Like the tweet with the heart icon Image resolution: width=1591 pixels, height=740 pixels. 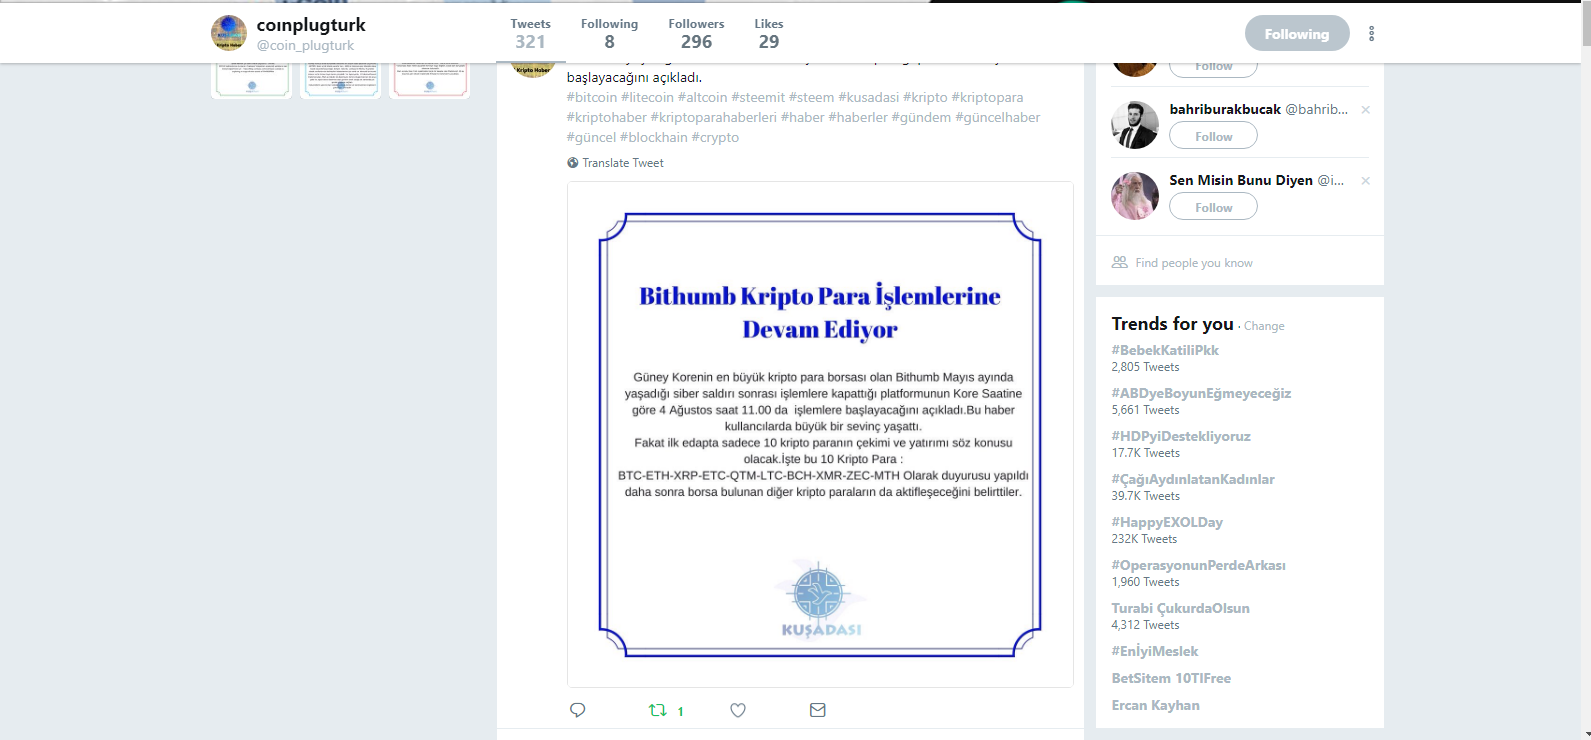tap(738, 710)
